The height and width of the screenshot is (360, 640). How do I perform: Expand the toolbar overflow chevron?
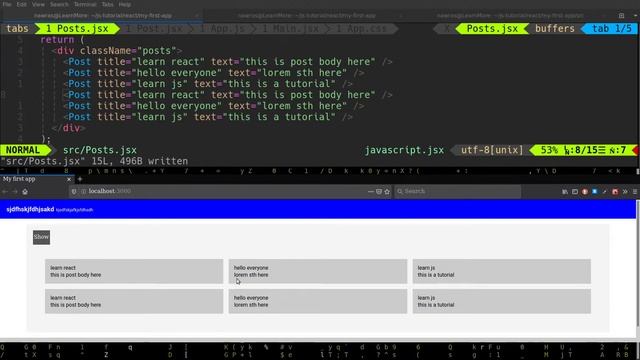click(x=625, y=191)
